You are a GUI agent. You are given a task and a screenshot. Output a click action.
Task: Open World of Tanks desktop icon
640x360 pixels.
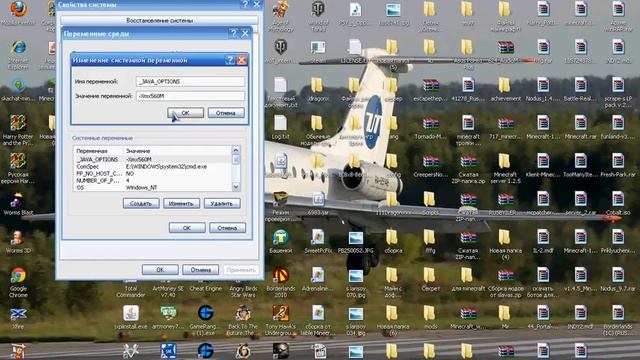pyautogui.click(x=318, y=16)
